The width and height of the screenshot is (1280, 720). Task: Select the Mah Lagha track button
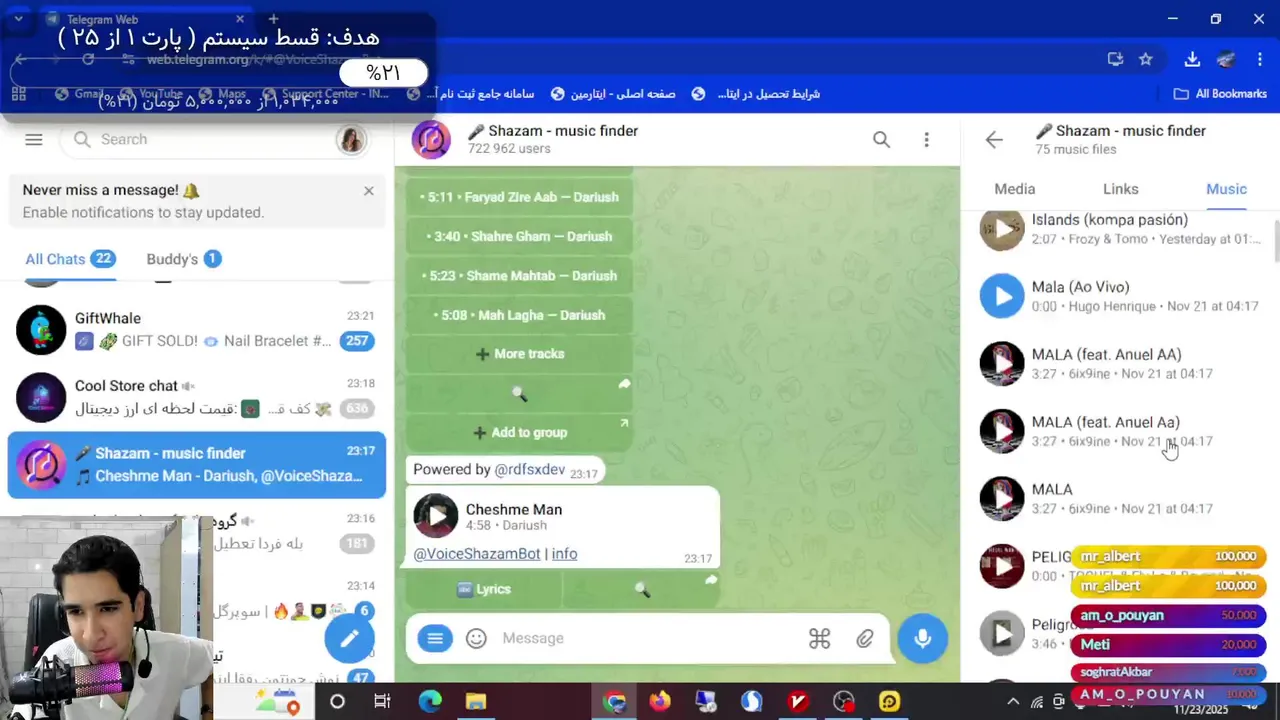point(519,315)
